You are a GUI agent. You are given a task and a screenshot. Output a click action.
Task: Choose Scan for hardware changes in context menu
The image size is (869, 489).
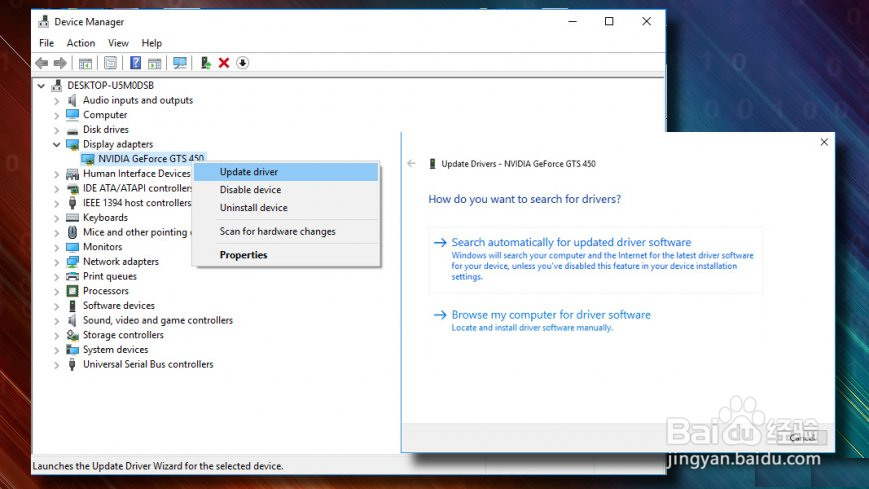pyautogui.click(x=286, y=232)
